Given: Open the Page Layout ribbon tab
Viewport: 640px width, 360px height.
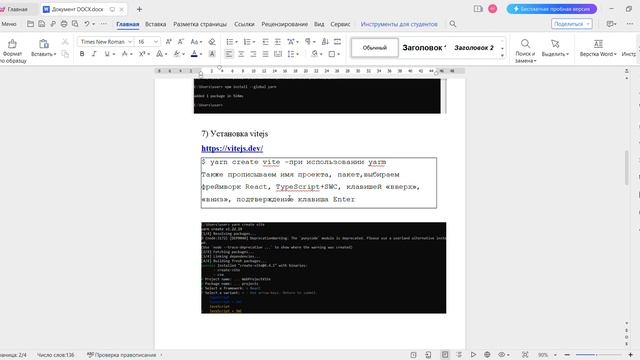Looking at the screenshot, I should pos(200,24).
